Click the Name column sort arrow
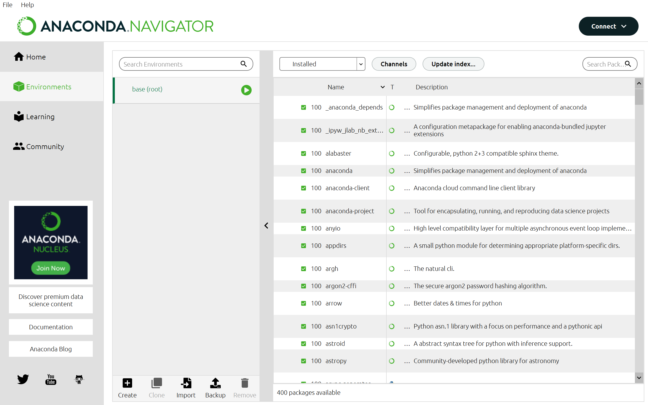648x405 pixels. pos(382,87)
